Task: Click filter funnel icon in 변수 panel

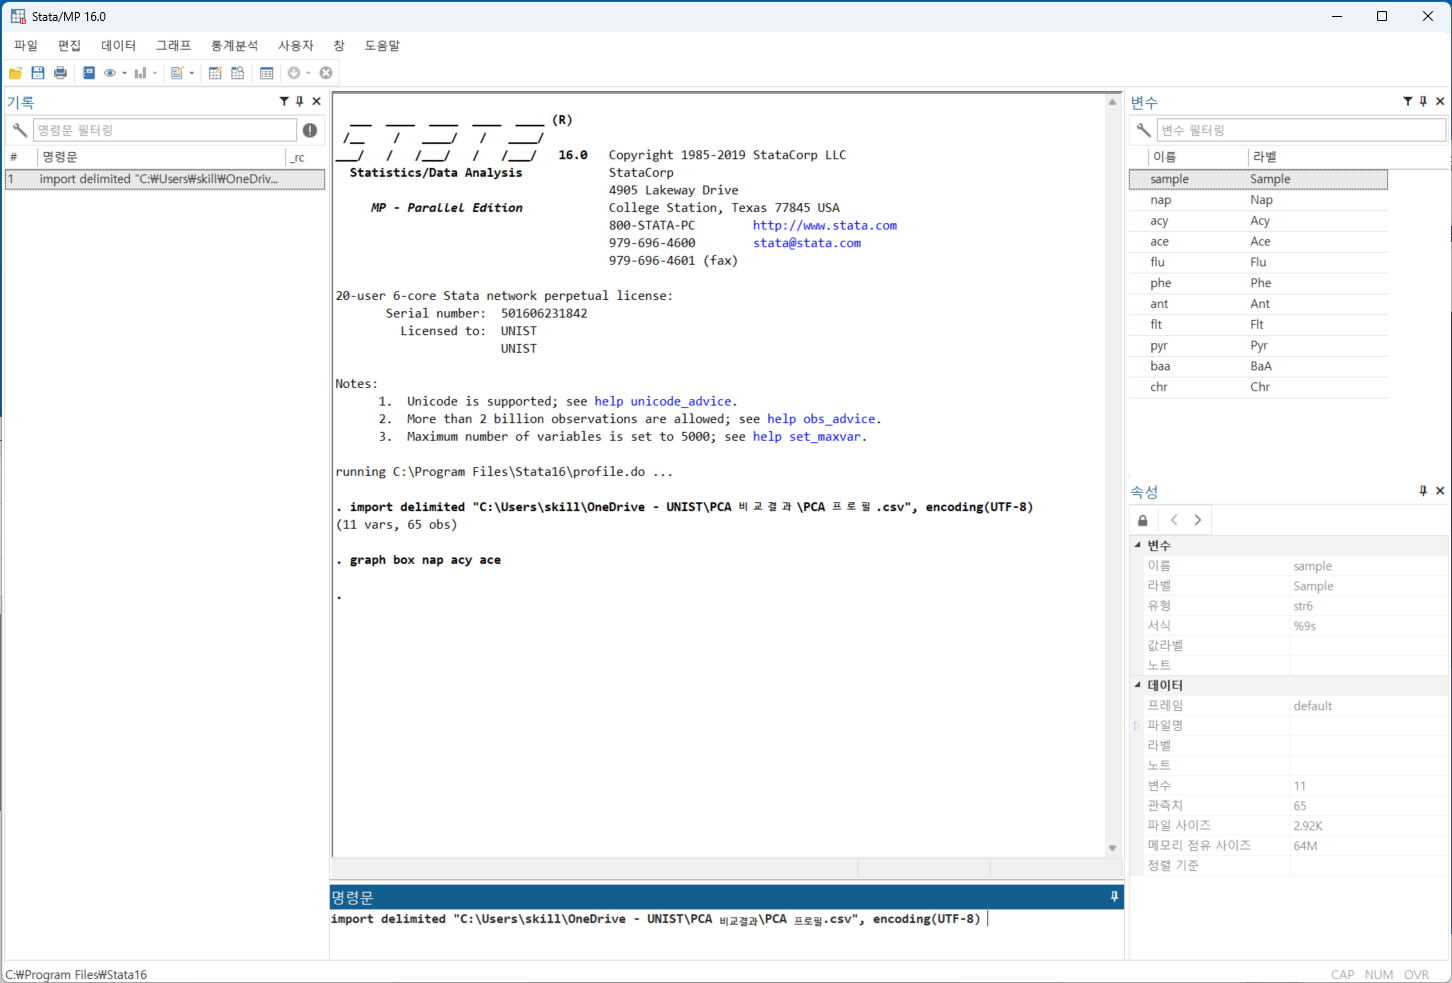Action: (1408, 101)
